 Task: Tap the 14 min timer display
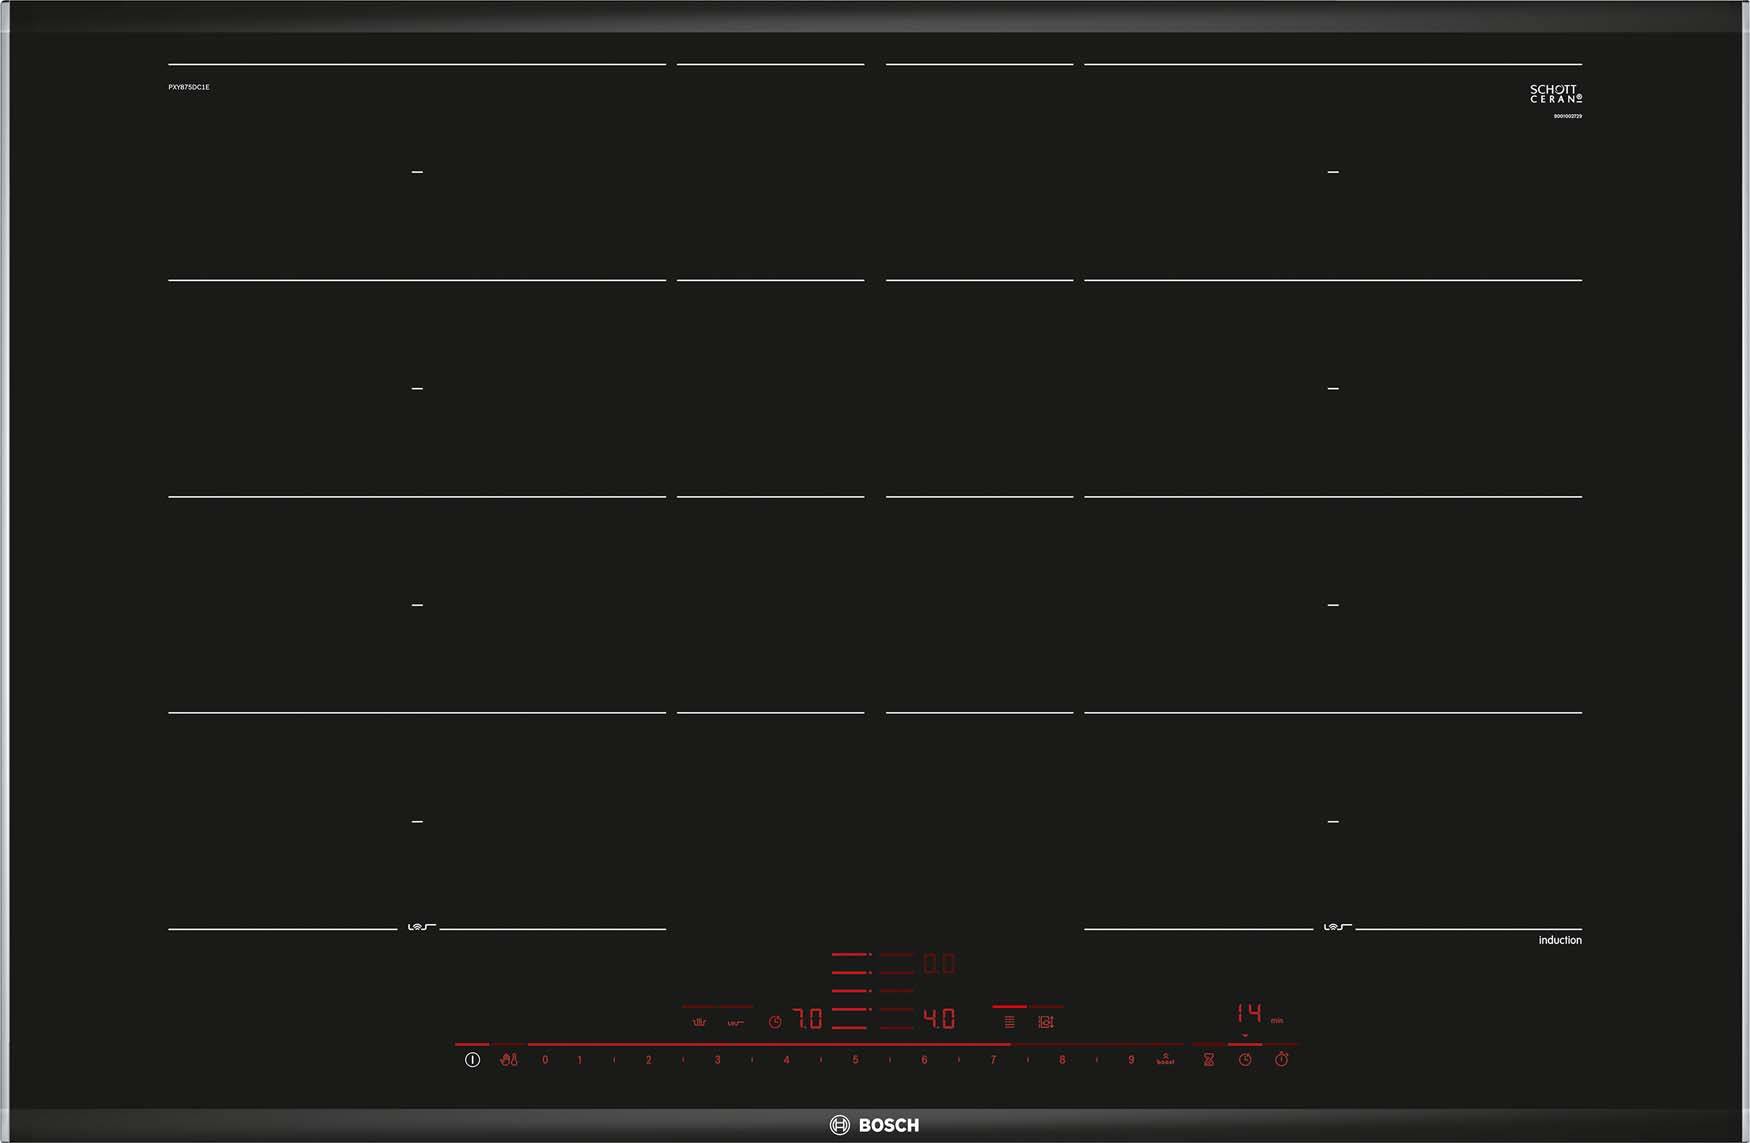pyautogui.click(x=1249, y=1014)
